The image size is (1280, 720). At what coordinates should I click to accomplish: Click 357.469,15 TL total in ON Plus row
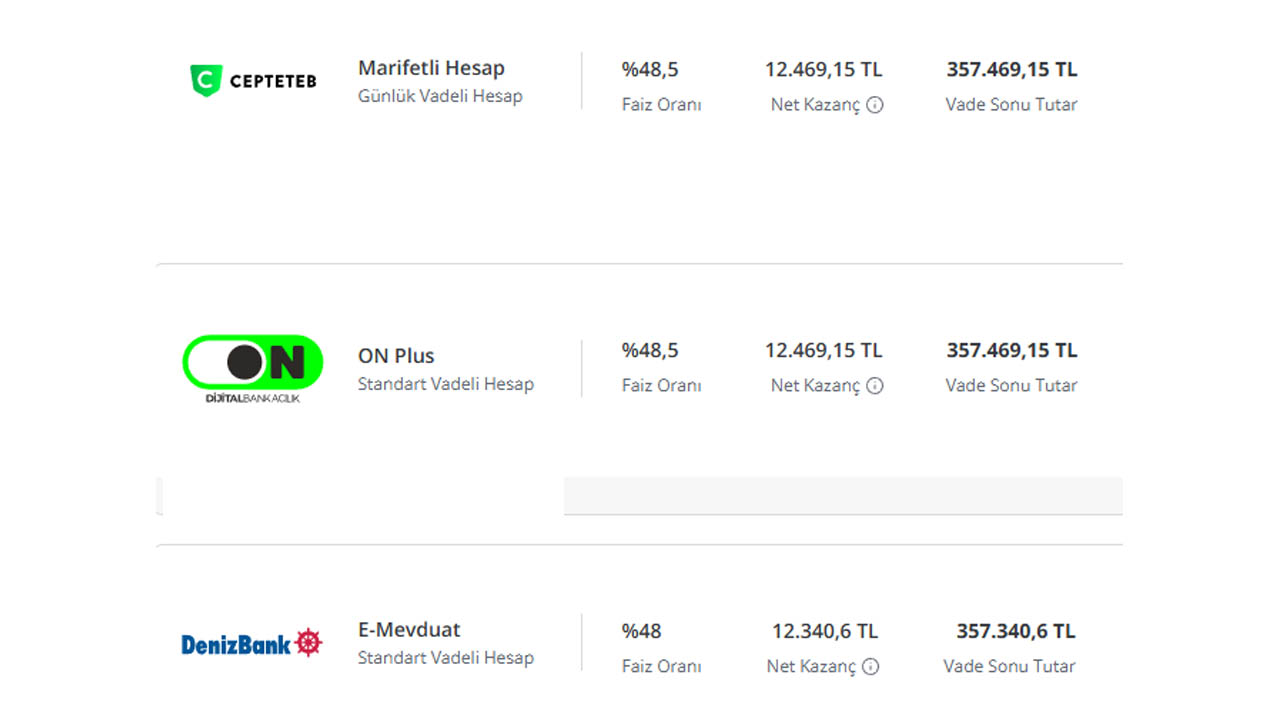pos(1012,351)
